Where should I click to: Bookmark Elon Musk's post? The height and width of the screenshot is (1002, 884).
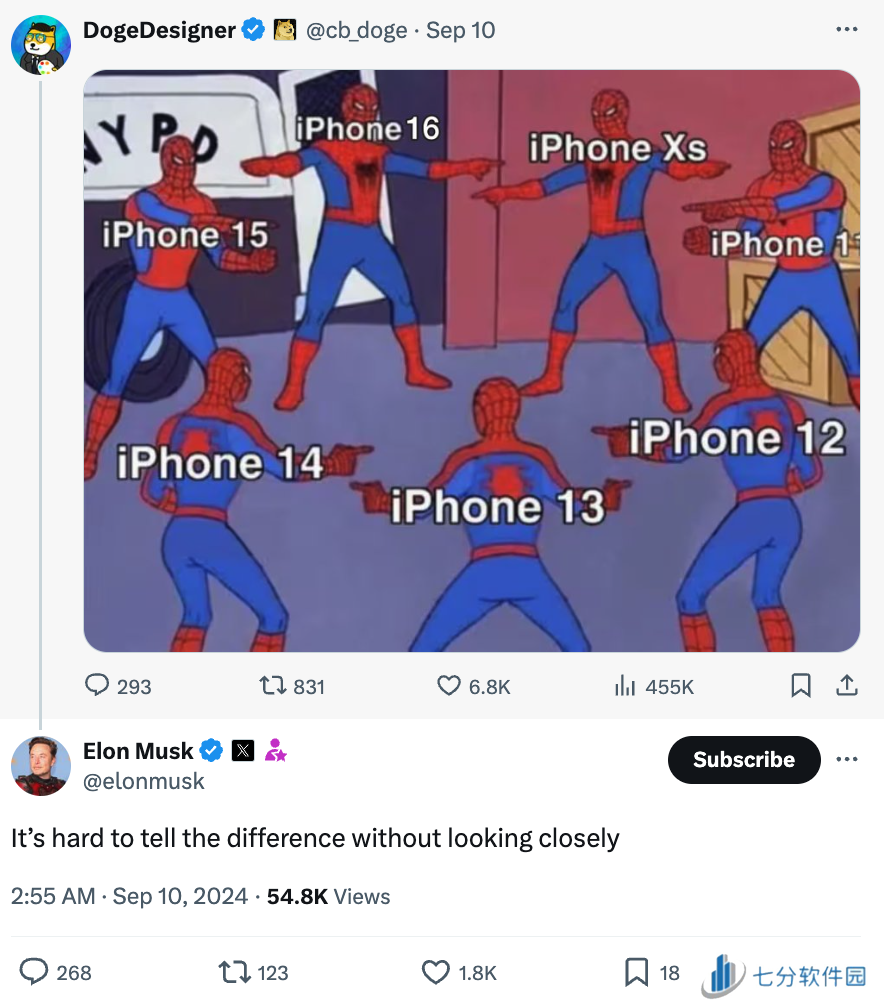tap(636, 972)
